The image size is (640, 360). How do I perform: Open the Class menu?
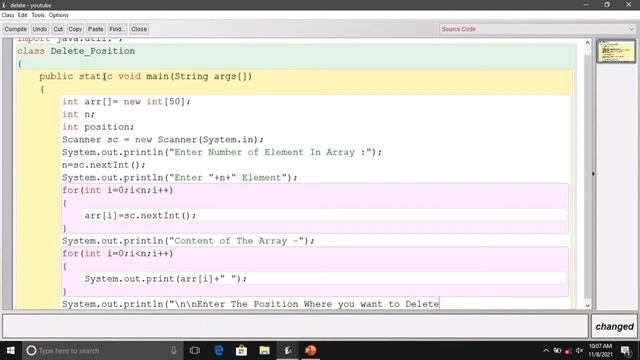tap(8, 15)
